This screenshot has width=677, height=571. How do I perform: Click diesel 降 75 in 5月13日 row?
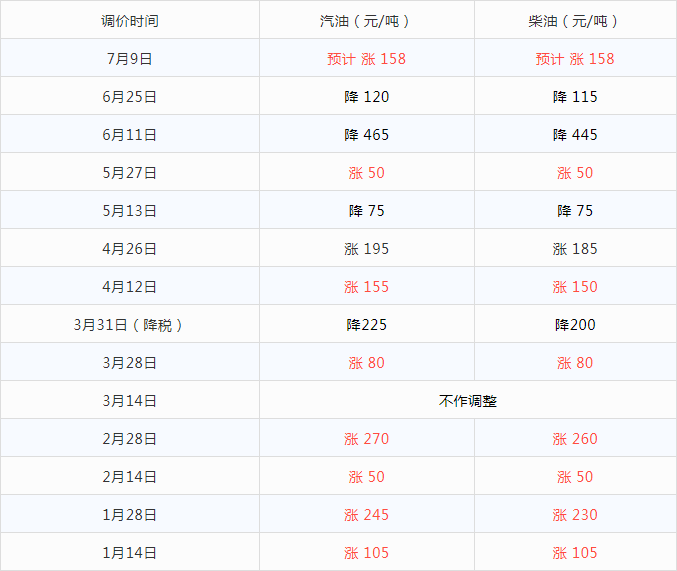(x=575, y=211)
